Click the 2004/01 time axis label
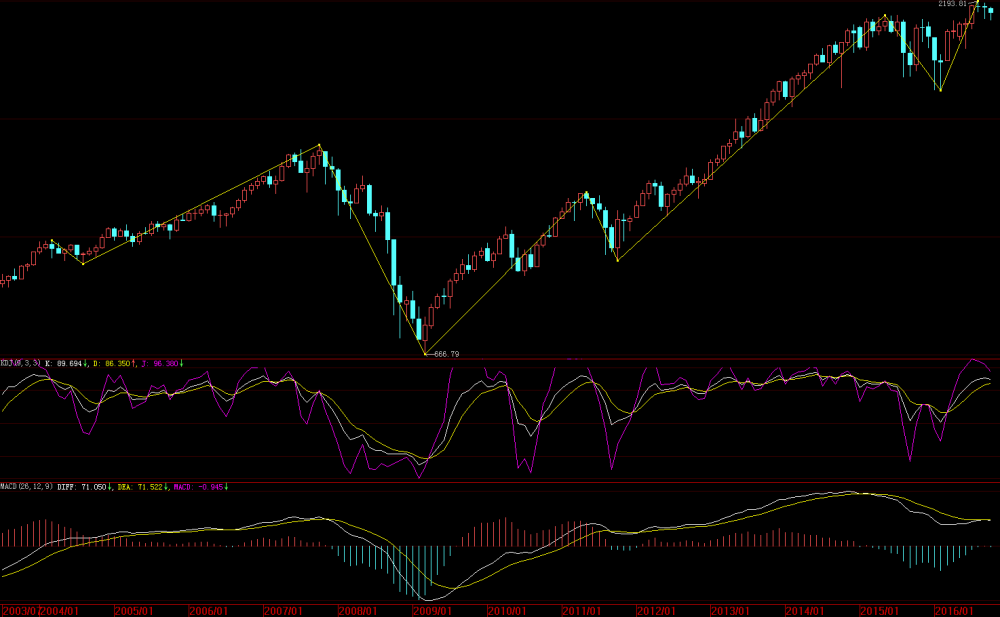1000x617 pixels. 60,610
